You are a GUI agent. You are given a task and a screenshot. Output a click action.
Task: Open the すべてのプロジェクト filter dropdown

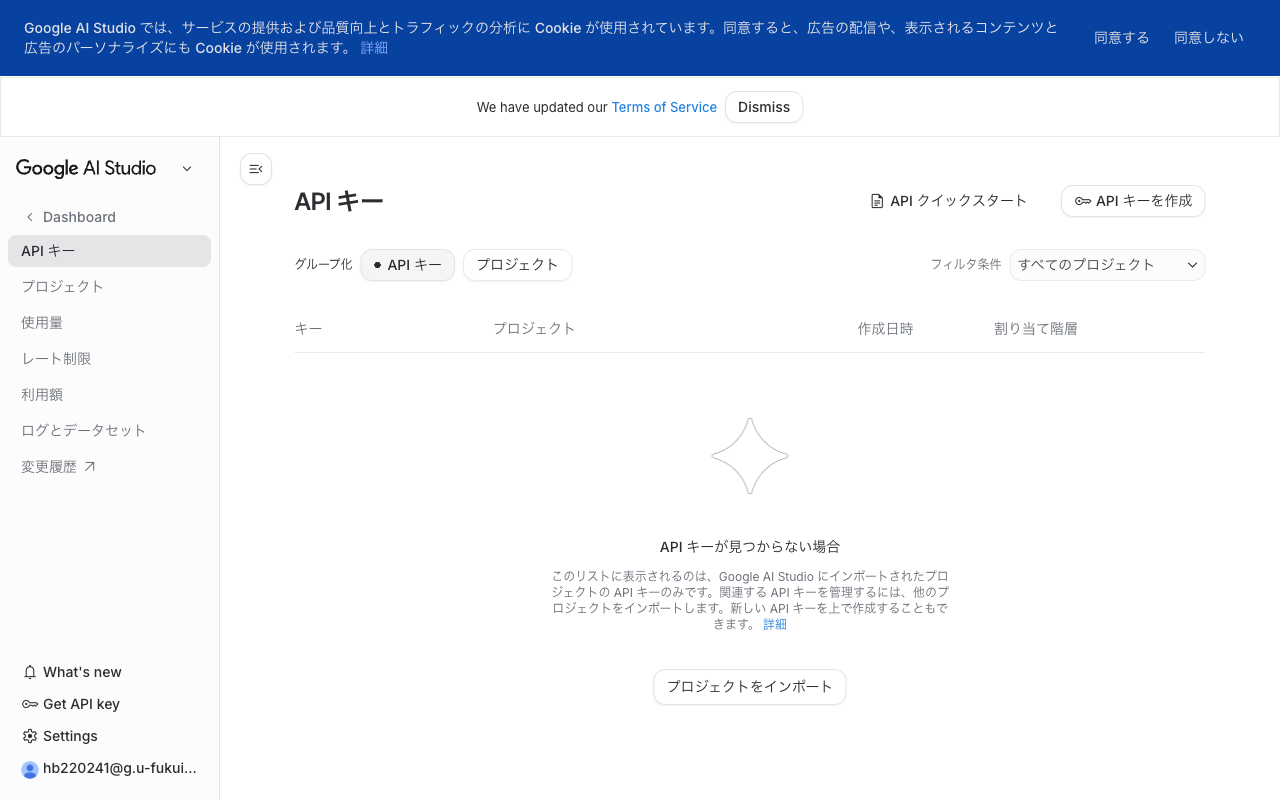pyautogui.click(x=1106, y=264)
